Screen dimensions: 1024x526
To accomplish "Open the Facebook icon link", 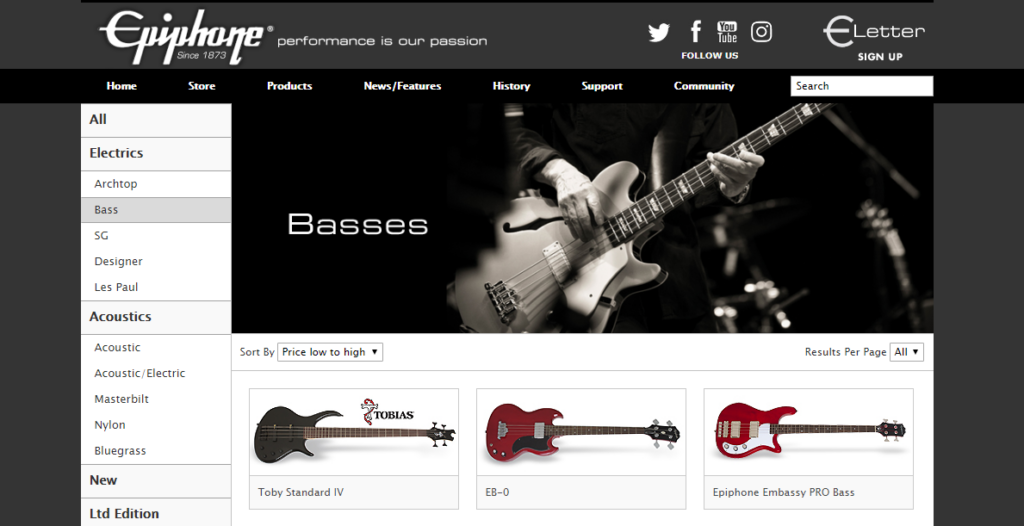I will click(x=696, y=31).
